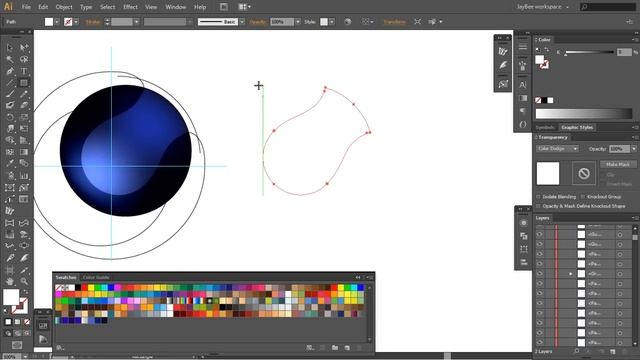The height and width of the screenshot is (360, 640).
Task: Click Delete Selection icon in Layers panel
Action: pyautogui.click(x=624, y=351)
